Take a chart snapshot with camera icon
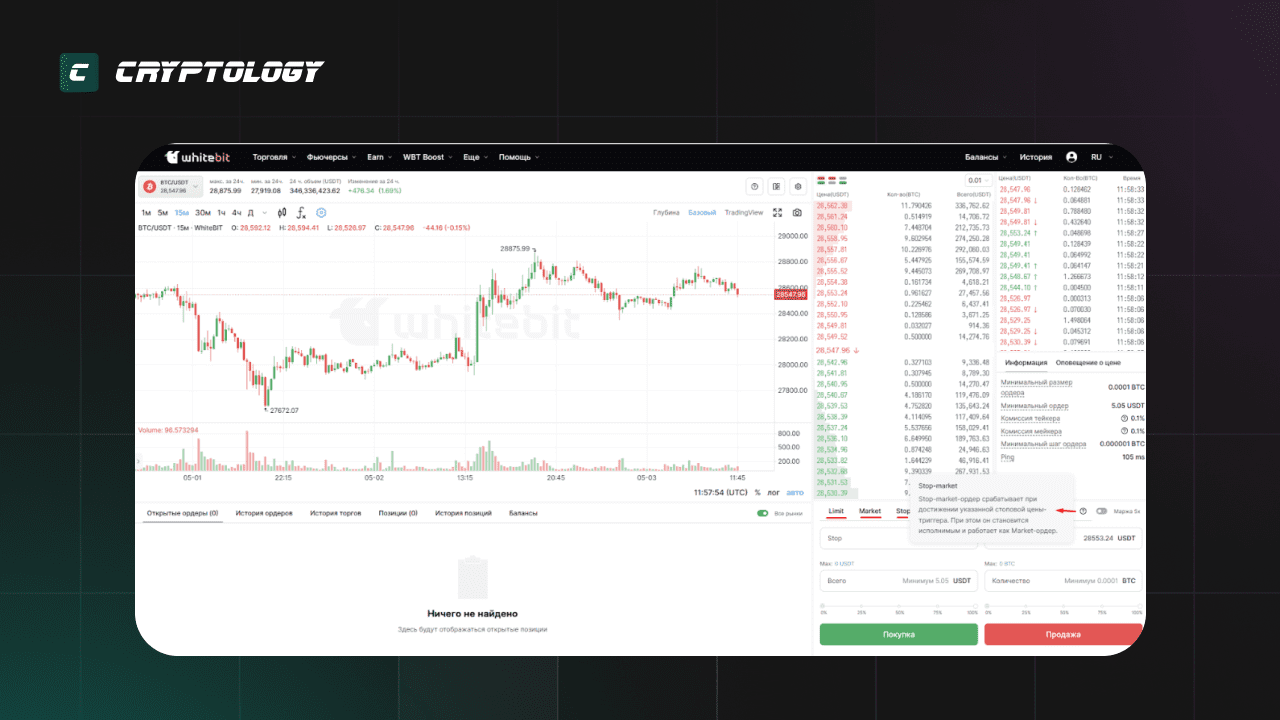Screen dimensions: 1280x720 click(797, 212)
